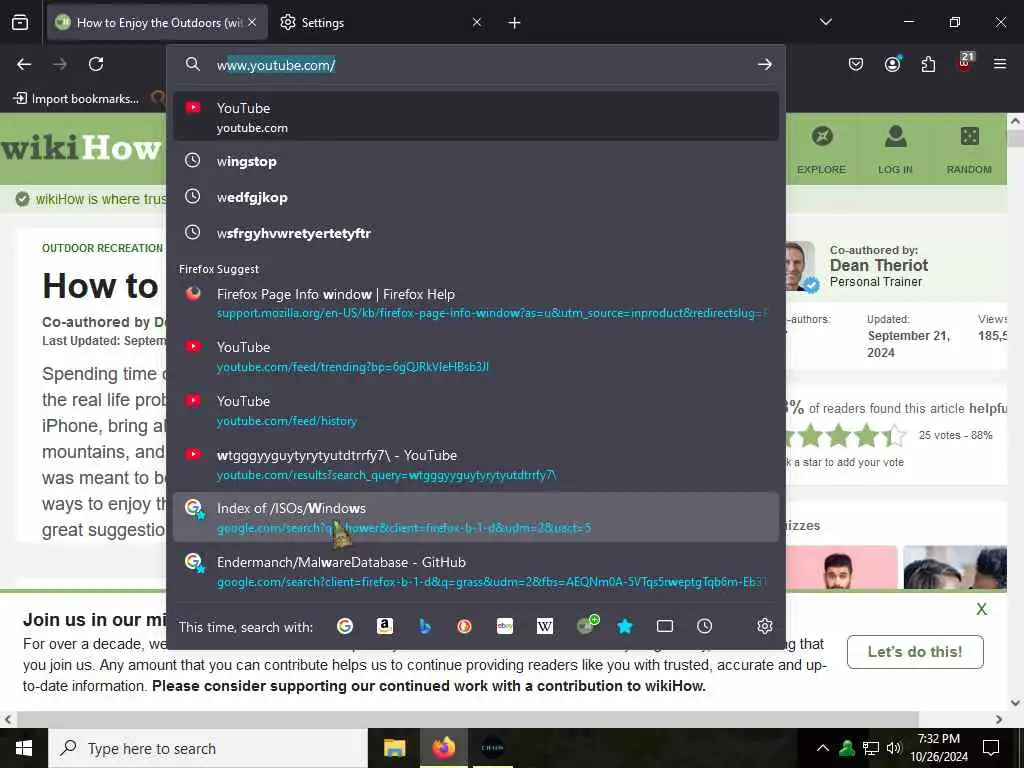The width and height of the screenshot is (1024, 768).
Task: Search this time with Bing
Action: pos(424,626)
